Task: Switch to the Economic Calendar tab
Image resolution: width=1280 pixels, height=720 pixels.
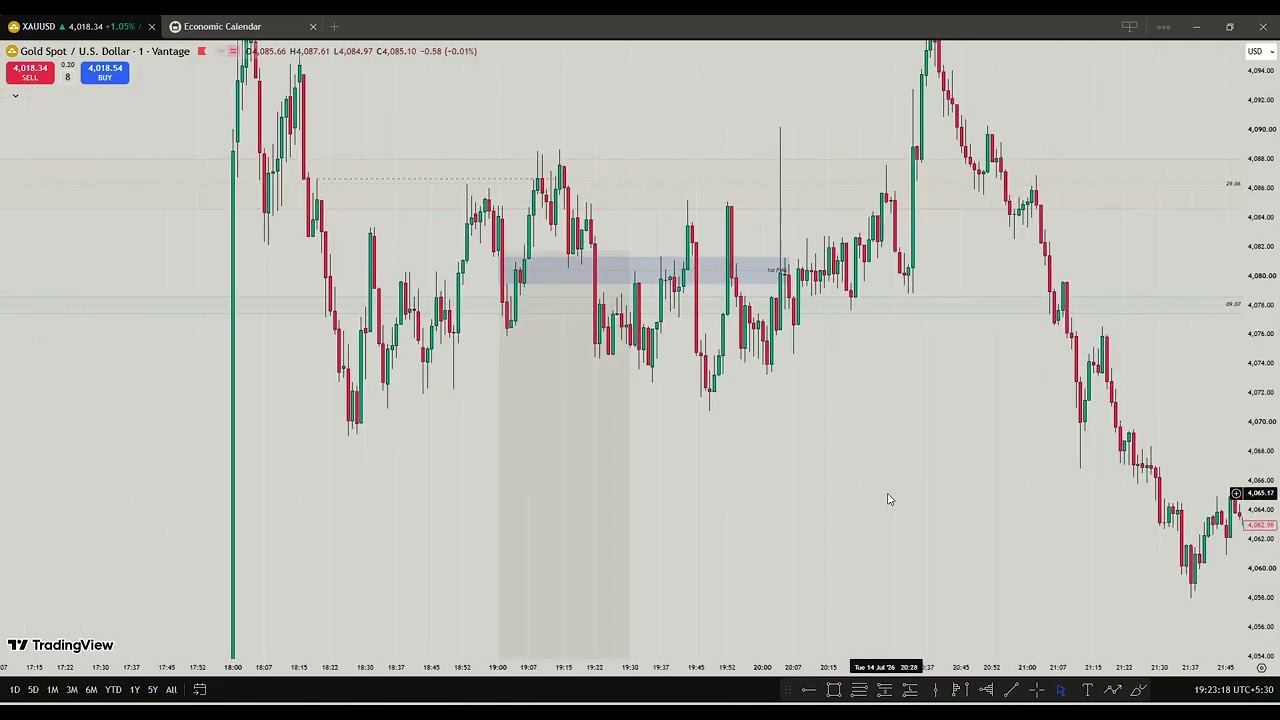Action: point(243,27)
